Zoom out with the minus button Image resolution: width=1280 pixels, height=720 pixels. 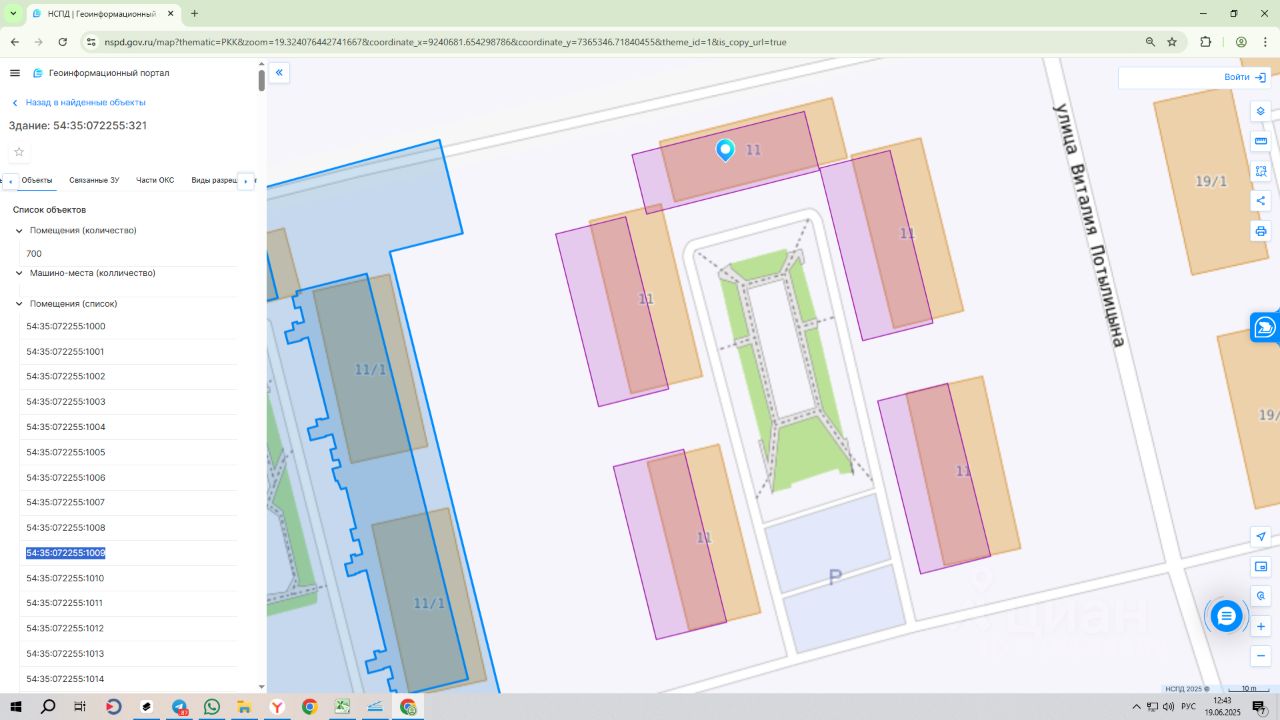point(1261,656)
